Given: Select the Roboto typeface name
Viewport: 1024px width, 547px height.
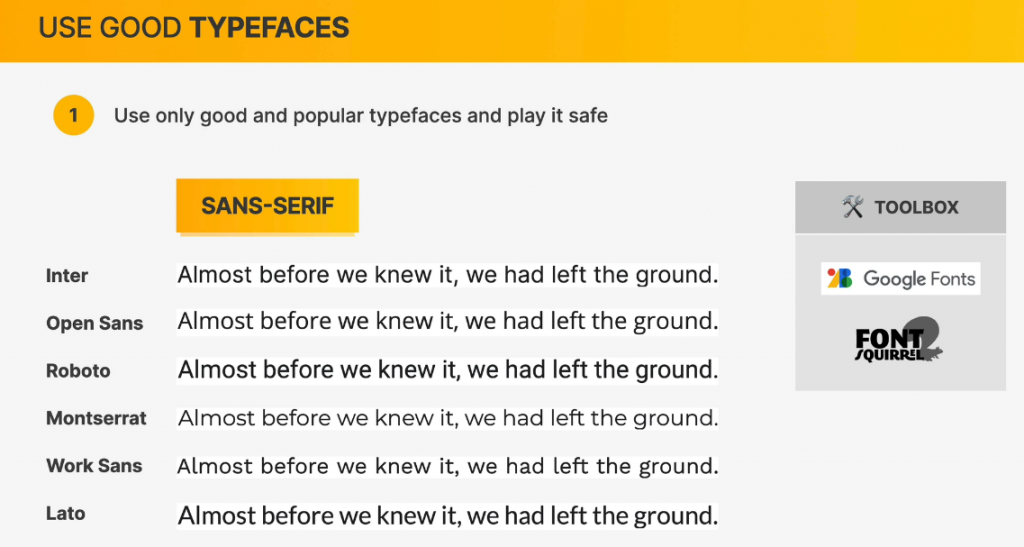Looking at the screenshot, I should [78, 371].
